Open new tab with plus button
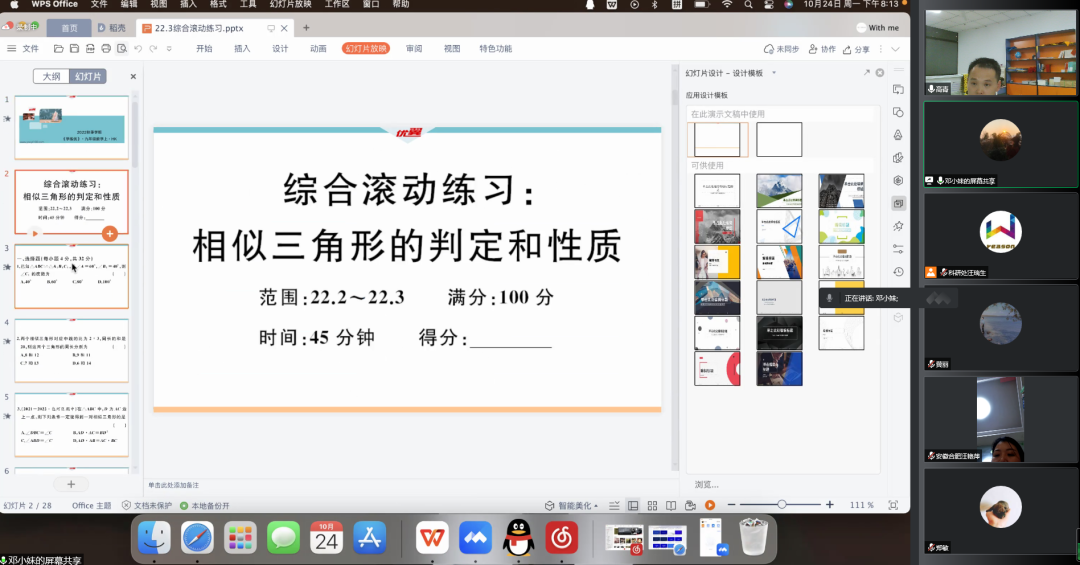The height and width of the screenshot is (565, 1080). click(x=306, y=28)
